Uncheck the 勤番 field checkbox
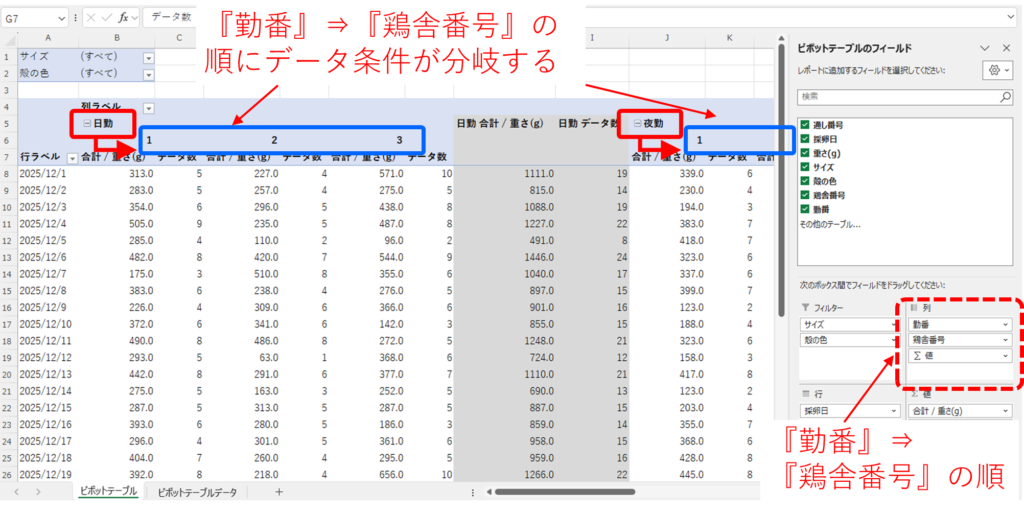 pos(805,209)
